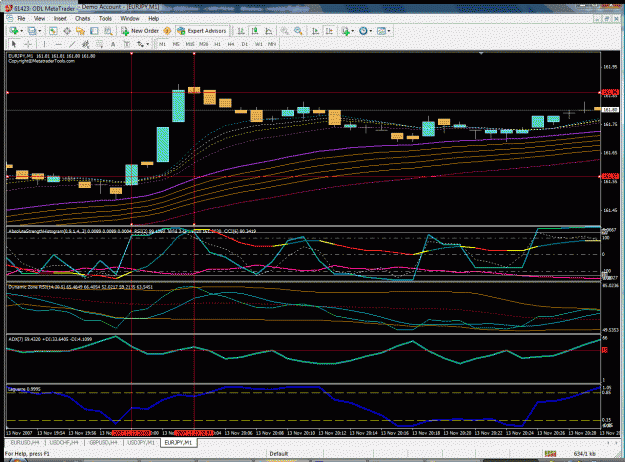The image size is (625, 462).
Task: Open the Window menu
Action: [130, 18]
